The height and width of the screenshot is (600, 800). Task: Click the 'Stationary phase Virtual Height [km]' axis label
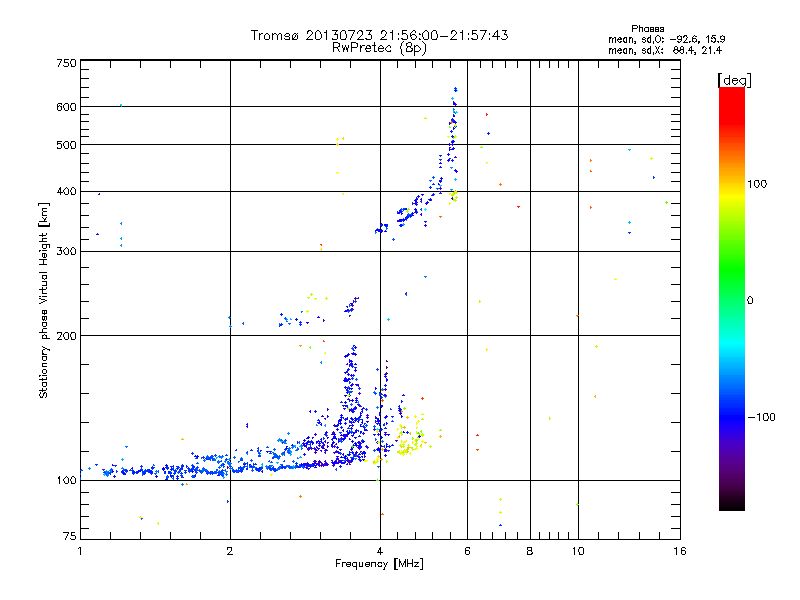coord(44,300)
